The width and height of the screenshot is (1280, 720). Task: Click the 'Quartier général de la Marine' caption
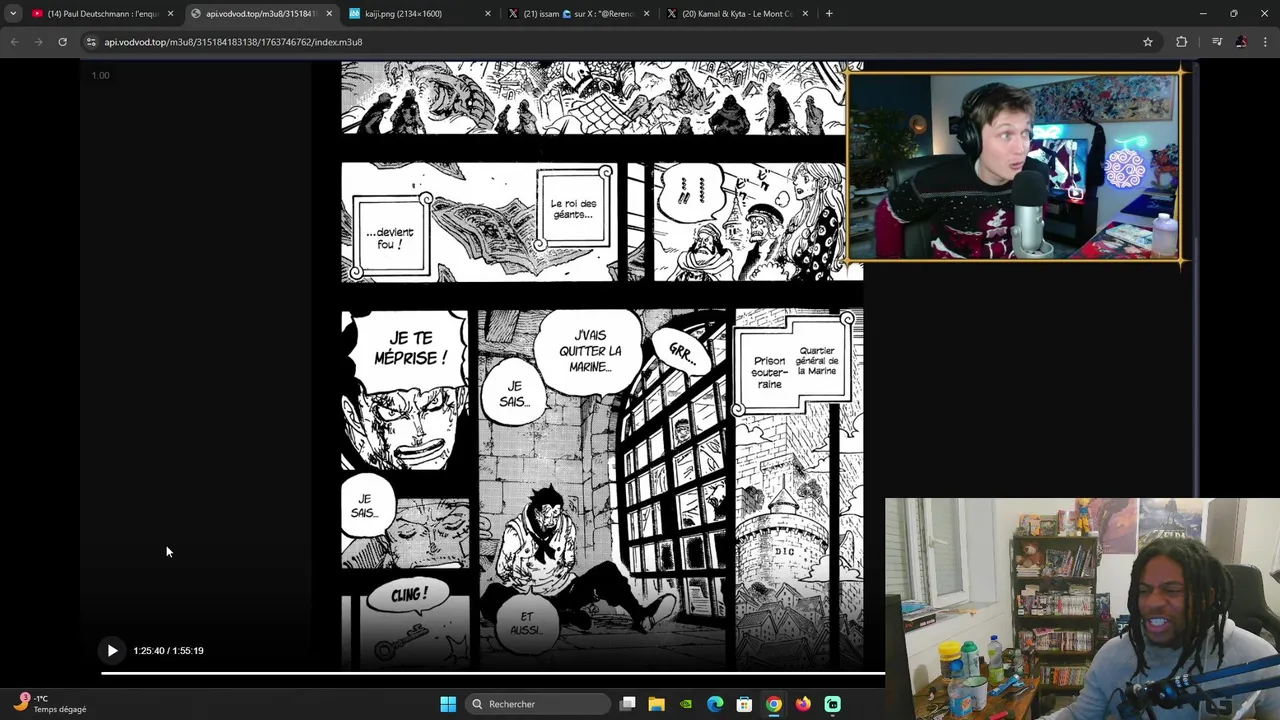tap(816, 361)
